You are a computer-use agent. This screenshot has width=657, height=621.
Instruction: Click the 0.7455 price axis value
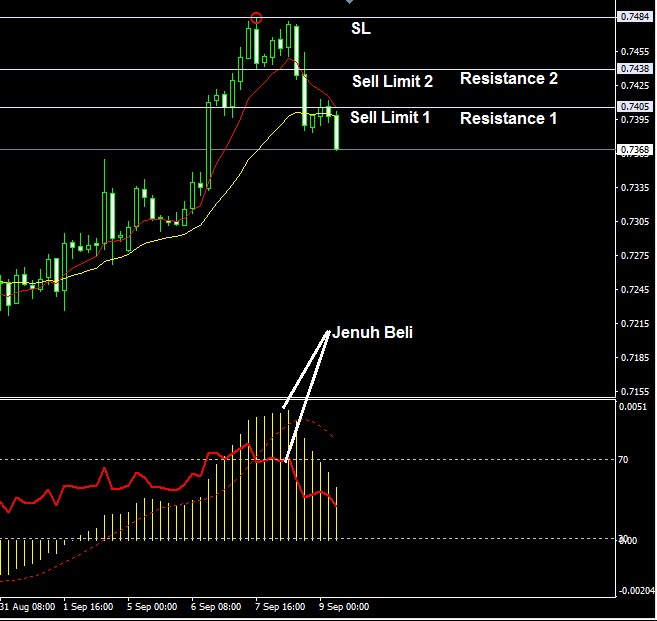(635, 52)
